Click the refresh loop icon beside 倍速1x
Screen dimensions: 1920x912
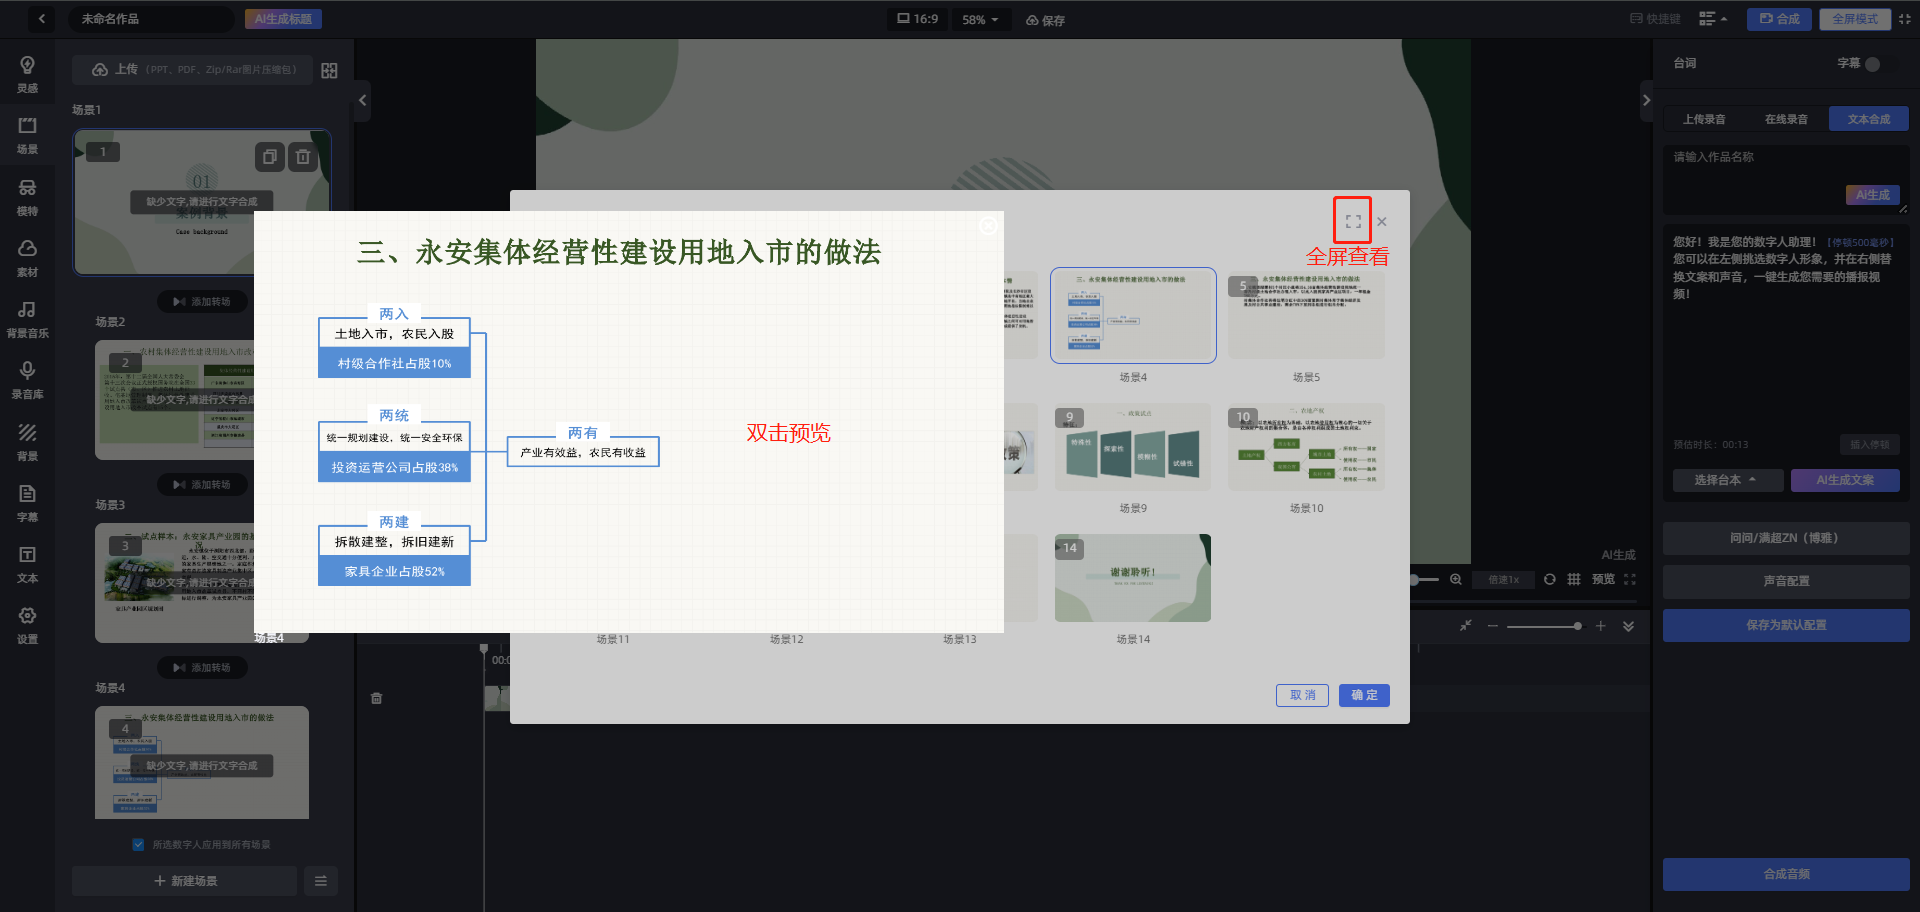point(1549,579)
